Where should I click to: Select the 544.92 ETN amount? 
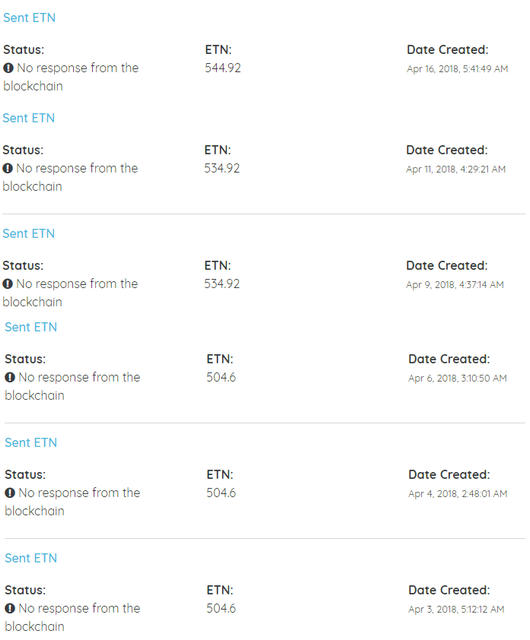pos(223,68)
